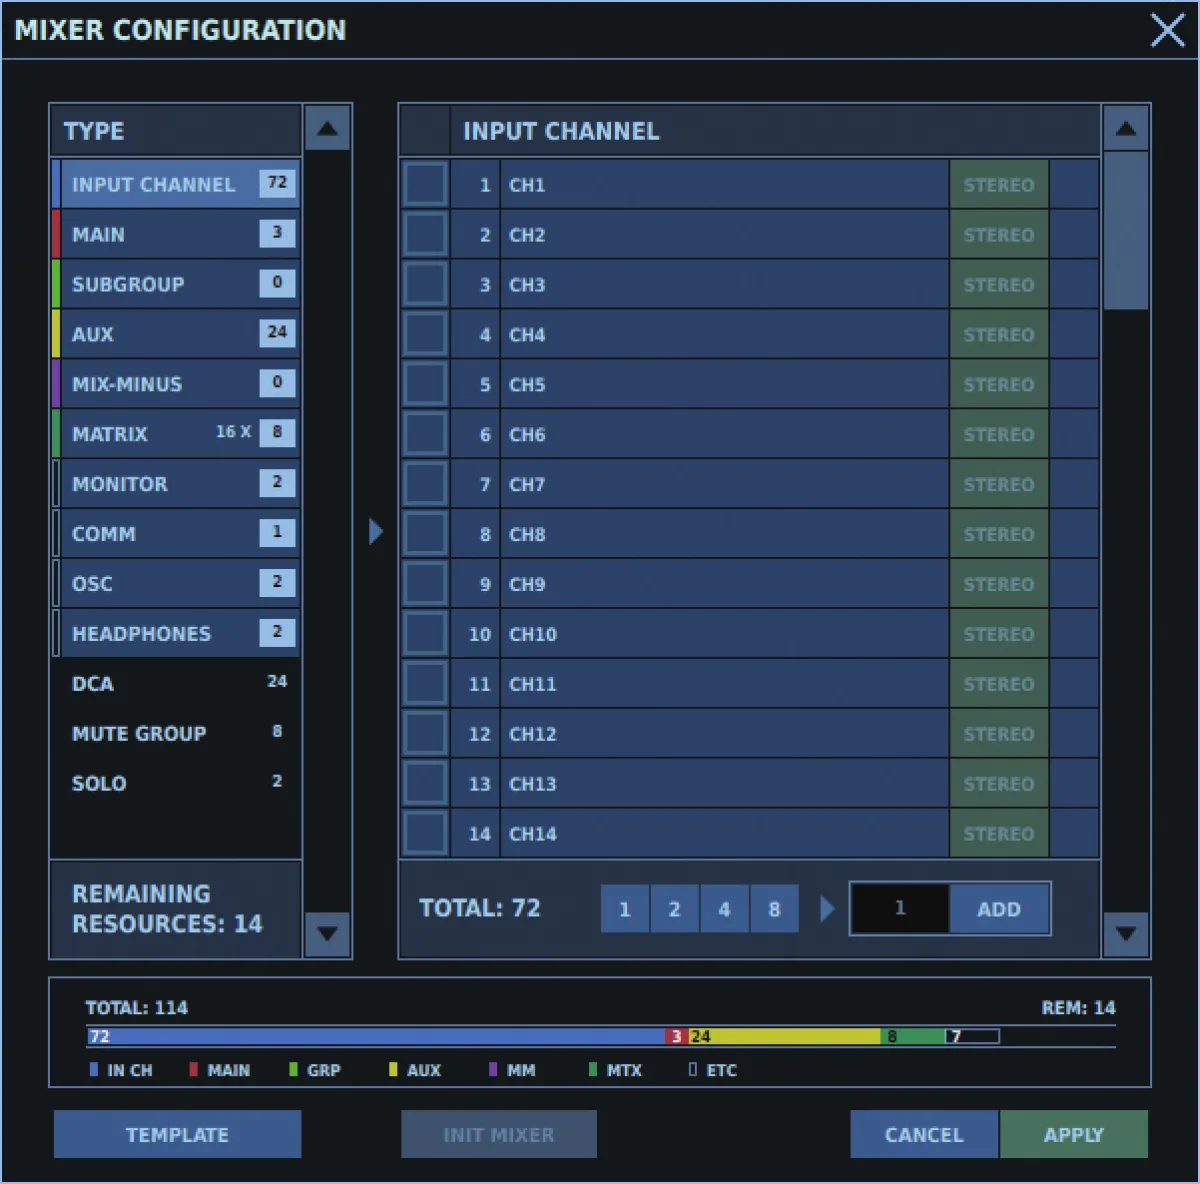Screen dimensions: 1200x1184
Task: Toggle STEREO on CH12
Action: pos(999,734)
